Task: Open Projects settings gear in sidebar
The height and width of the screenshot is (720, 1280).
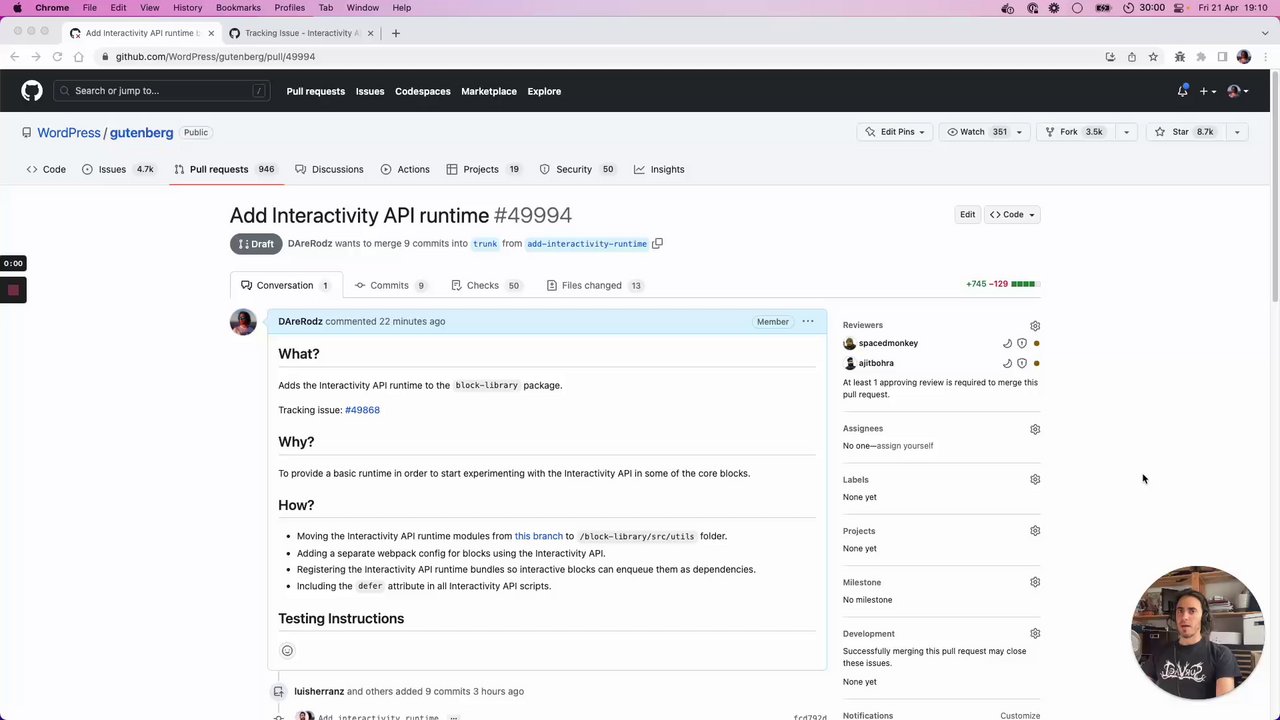Action: pos(1035,531)
